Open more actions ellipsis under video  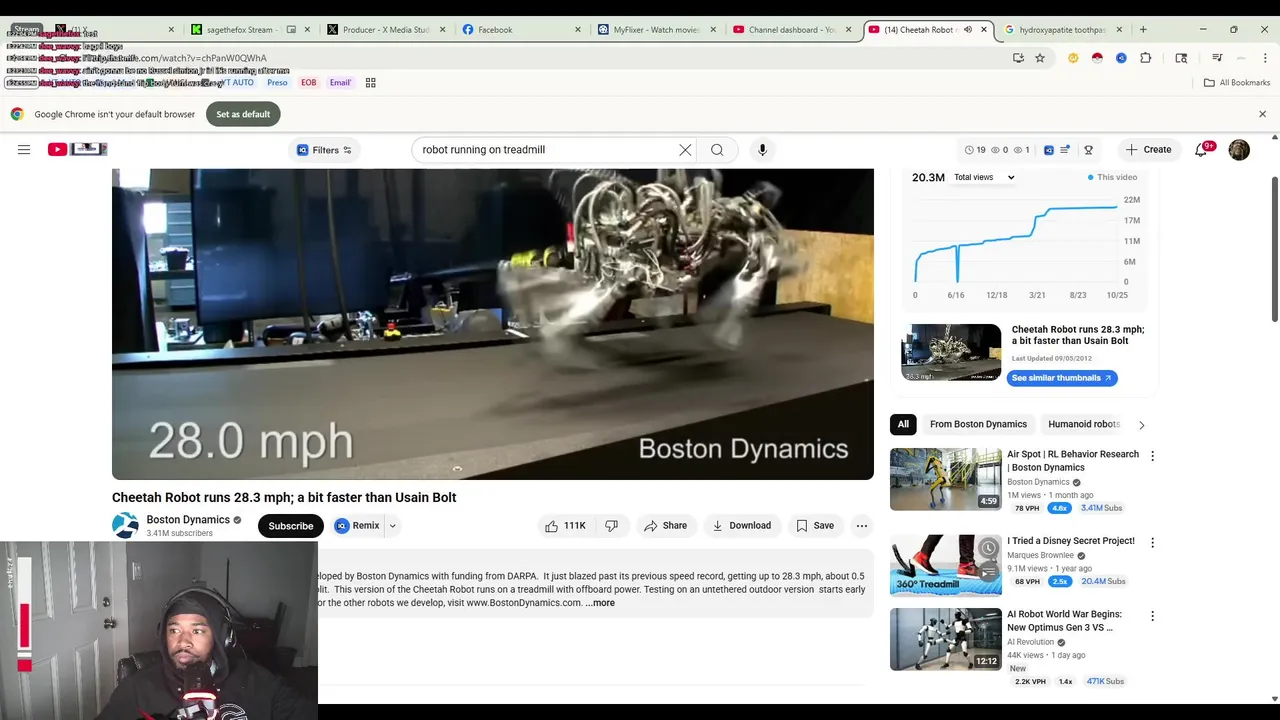[862, 526]
